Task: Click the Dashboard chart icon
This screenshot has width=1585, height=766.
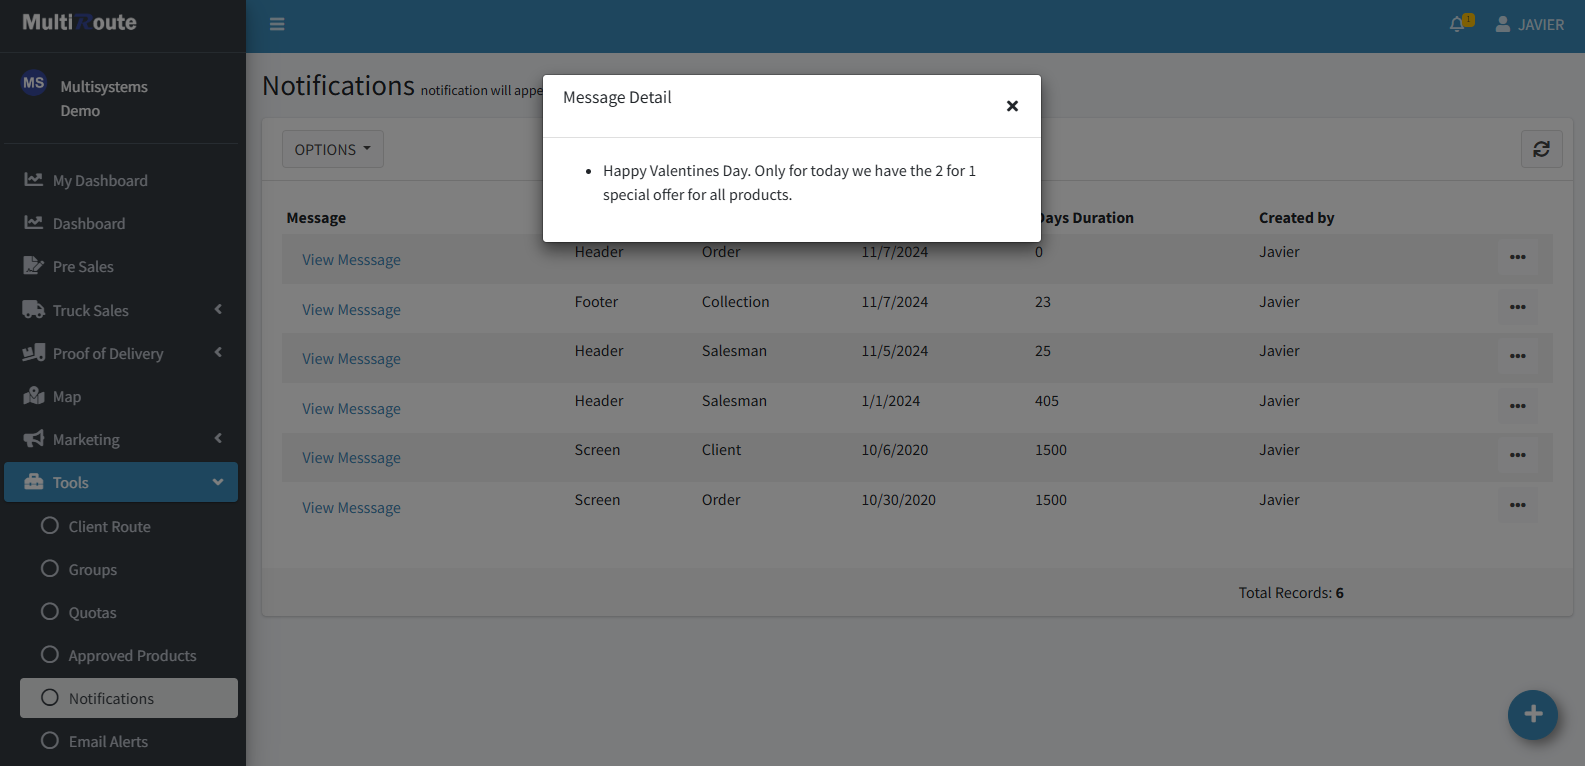Action: click(34, 223)
